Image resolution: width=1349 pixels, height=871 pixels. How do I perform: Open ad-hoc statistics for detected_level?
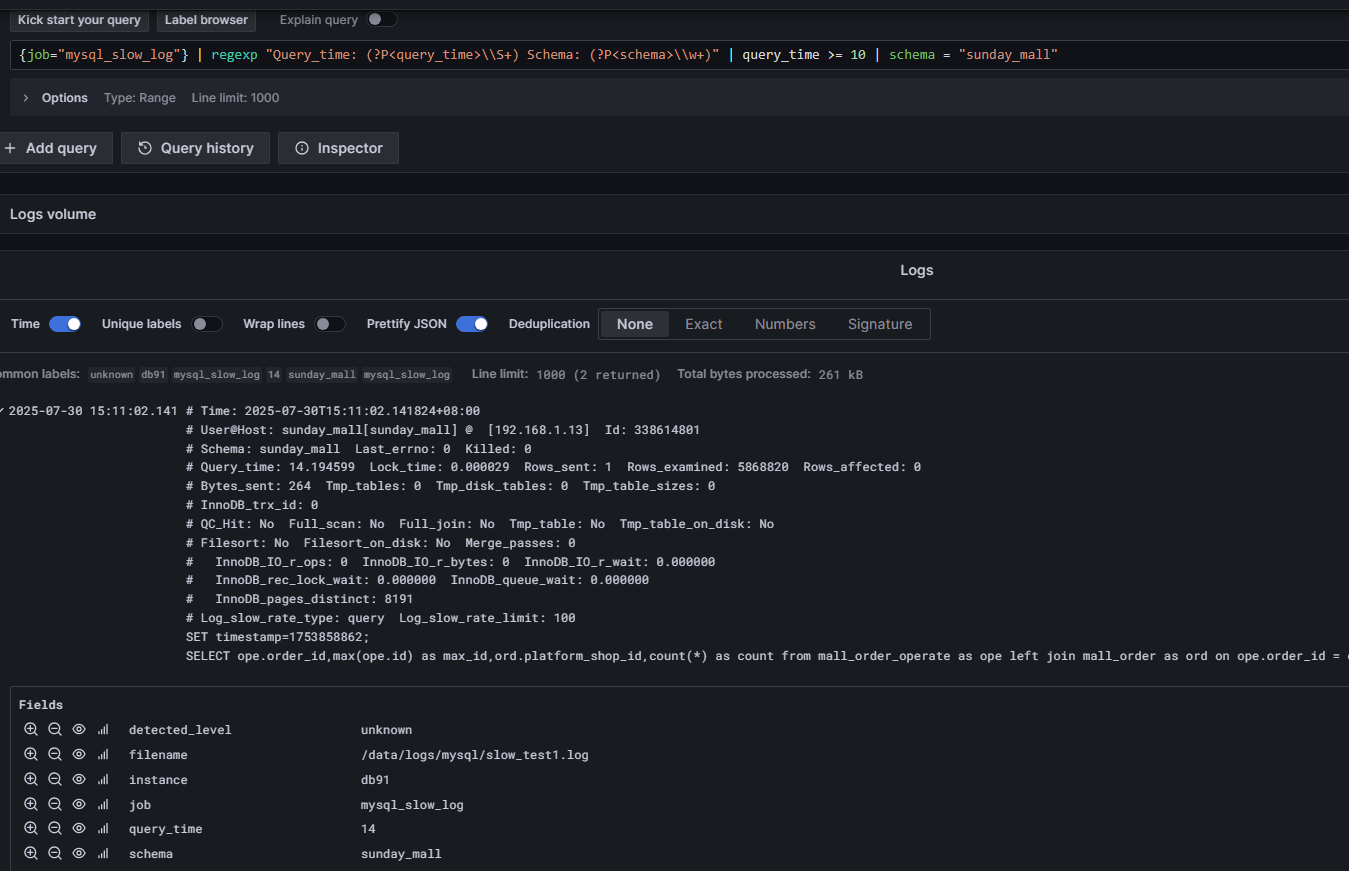point(103,730)
